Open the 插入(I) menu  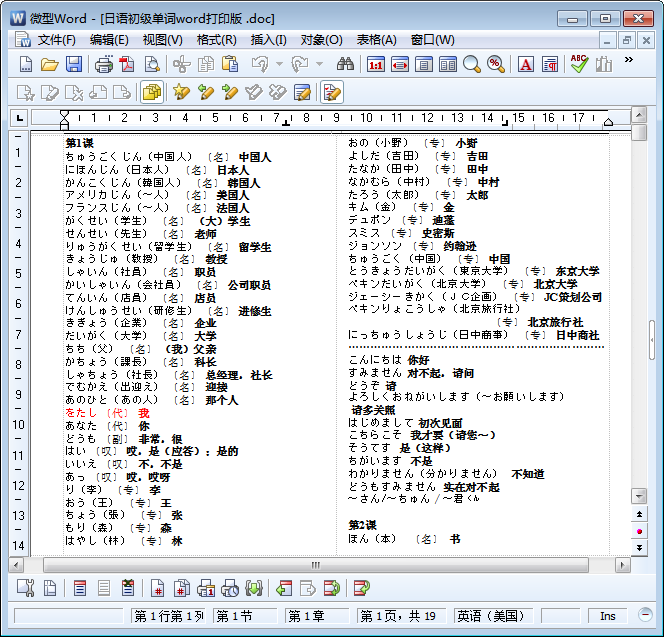[268, 40]
